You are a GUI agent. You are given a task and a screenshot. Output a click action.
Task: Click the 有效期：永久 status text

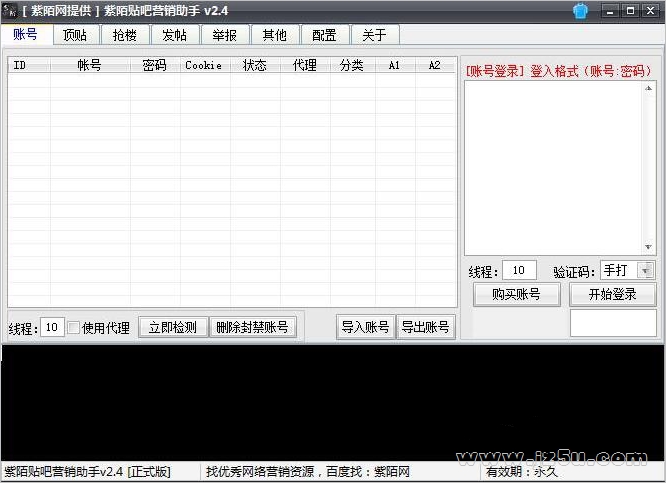point(522,472)
